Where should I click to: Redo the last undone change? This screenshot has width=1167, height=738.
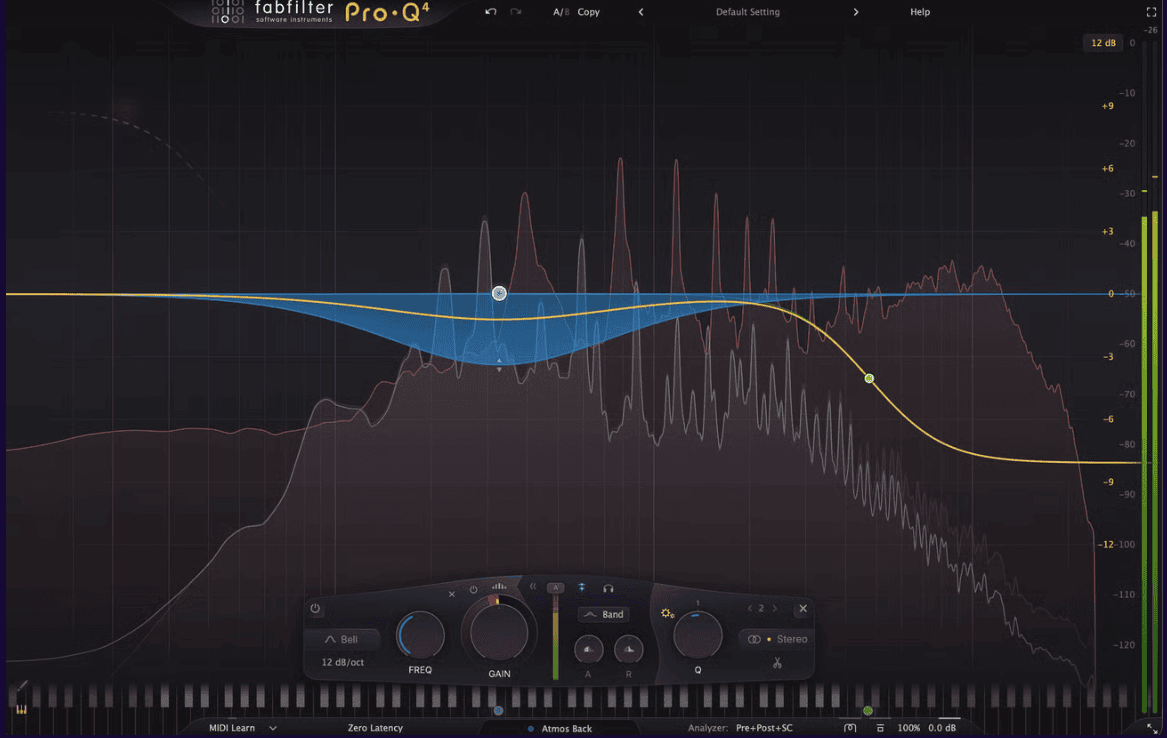click(516, 12)
